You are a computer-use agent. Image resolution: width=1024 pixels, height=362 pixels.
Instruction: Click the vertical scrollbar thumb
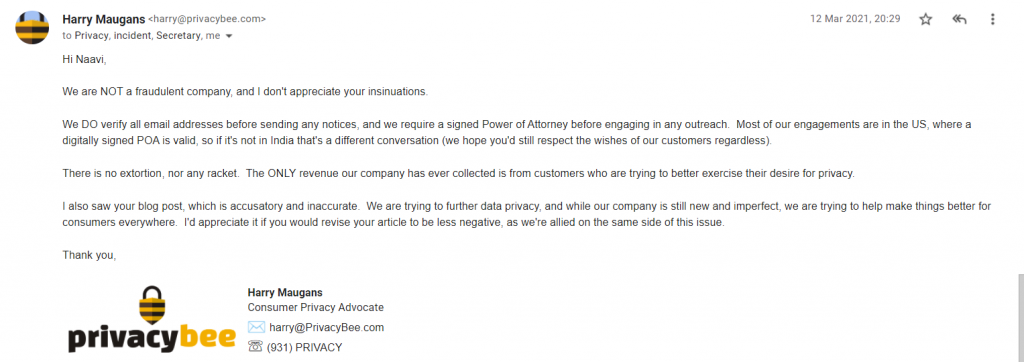(x=1021, y=318)
